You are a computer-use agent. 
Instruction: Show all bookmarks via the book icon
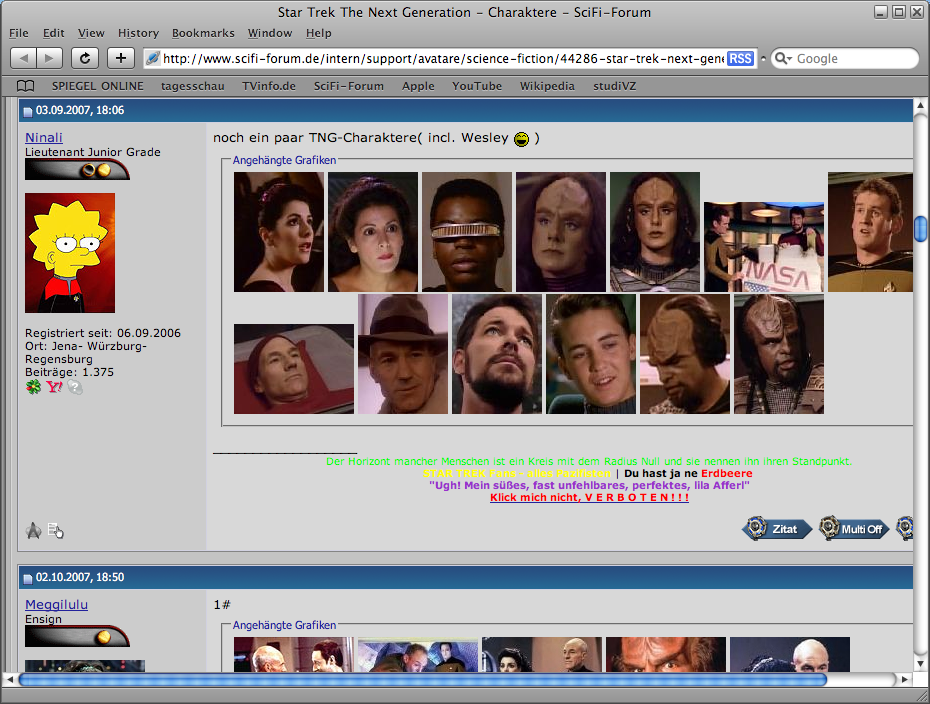(26, 86)
